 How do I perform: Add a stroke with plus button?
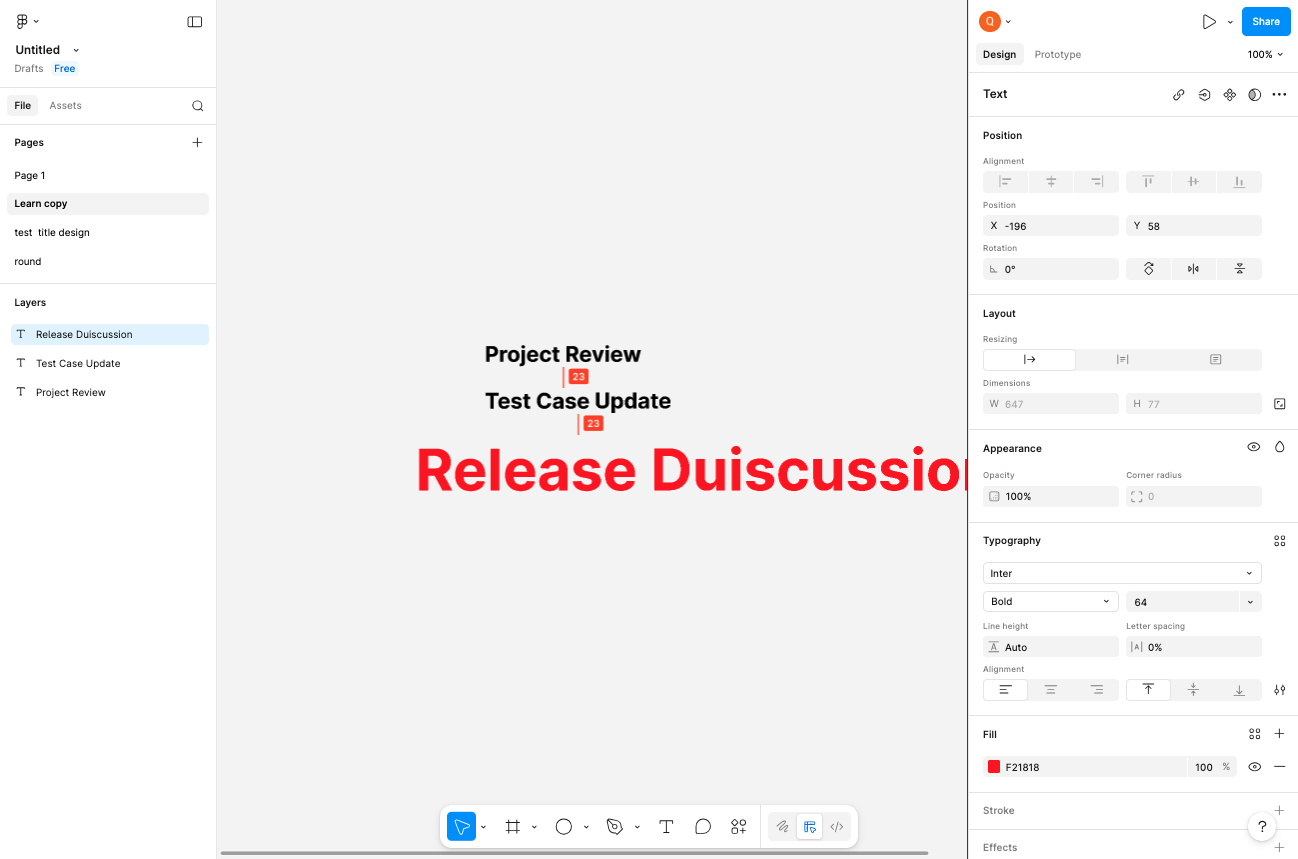tap(1279, 811)
